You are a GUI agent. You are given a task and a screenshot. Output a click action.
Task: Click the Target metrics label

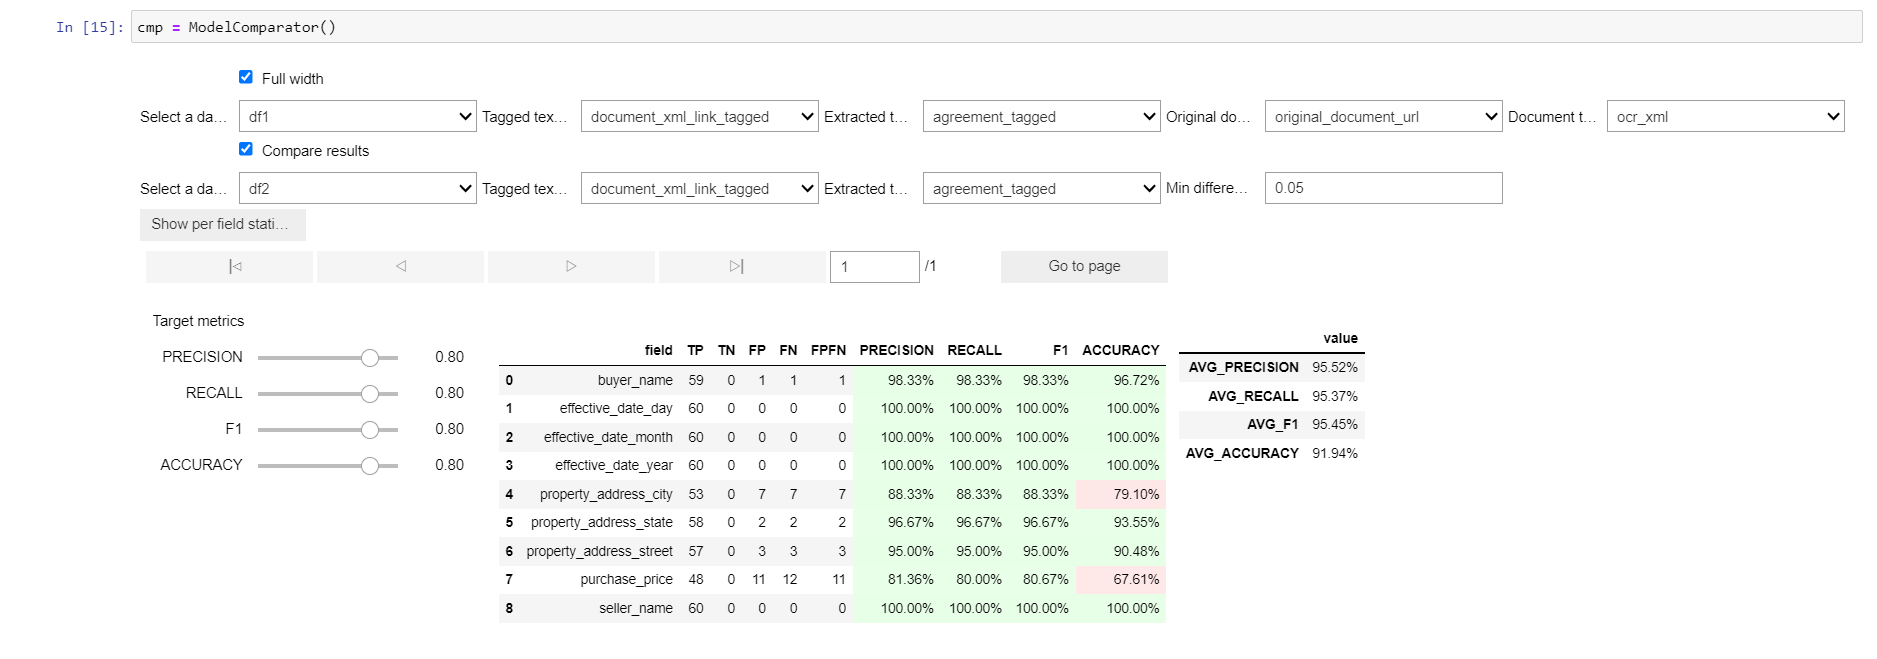point(198,321)
